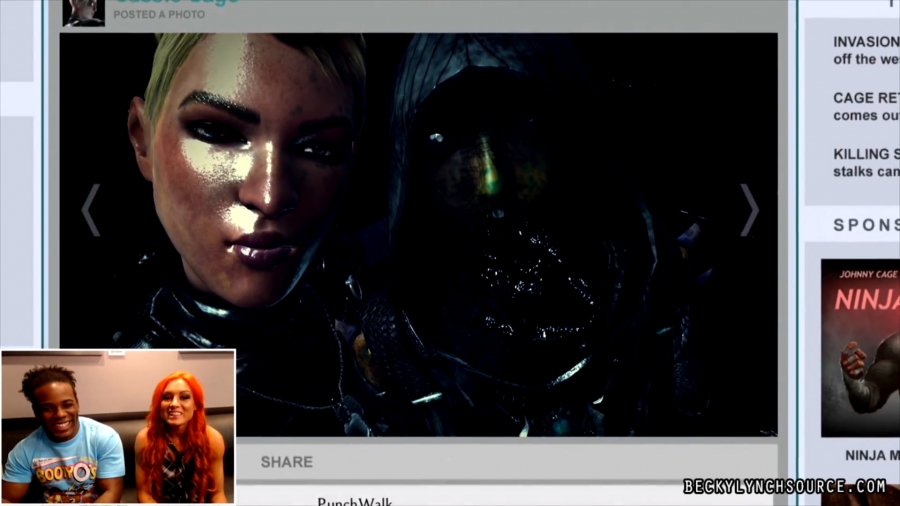The height and width of the screenshot is (506, 900).
Task: Open the CAGE RET... news story
Action: coord(866,107)
